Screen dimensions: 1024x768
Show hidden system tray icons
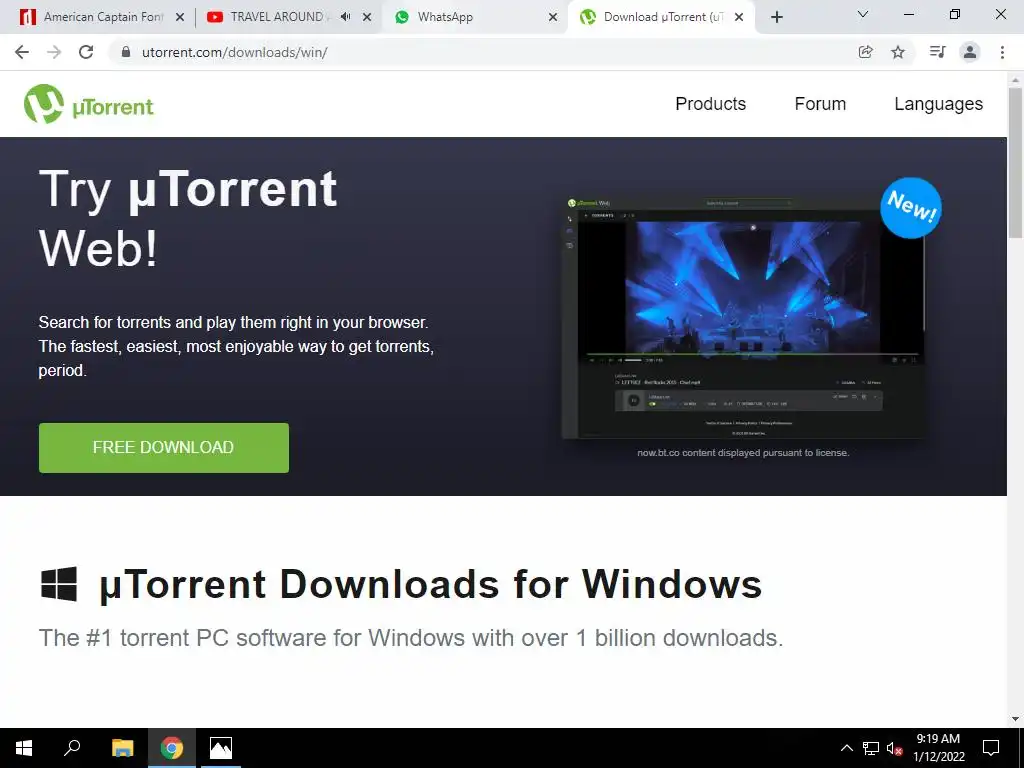(x=846, y=748)
